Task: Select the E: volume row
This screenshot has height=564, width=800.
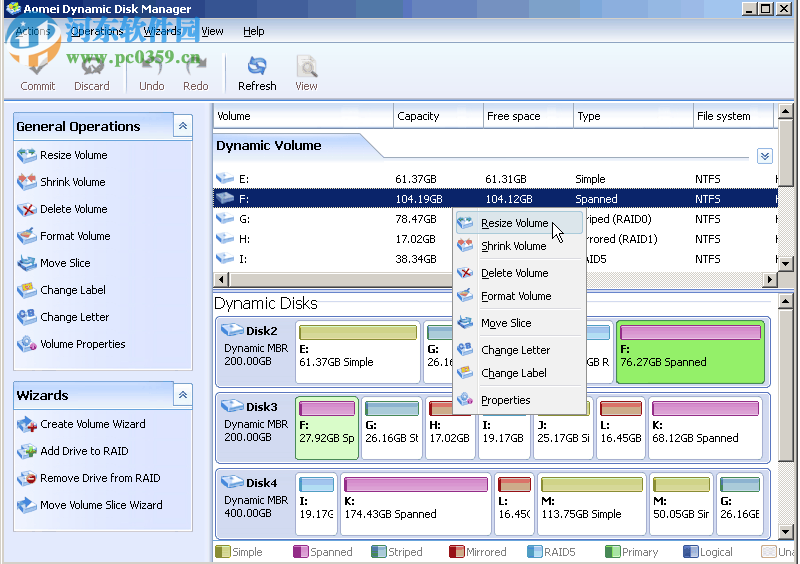Action: [x=495, y=179]
